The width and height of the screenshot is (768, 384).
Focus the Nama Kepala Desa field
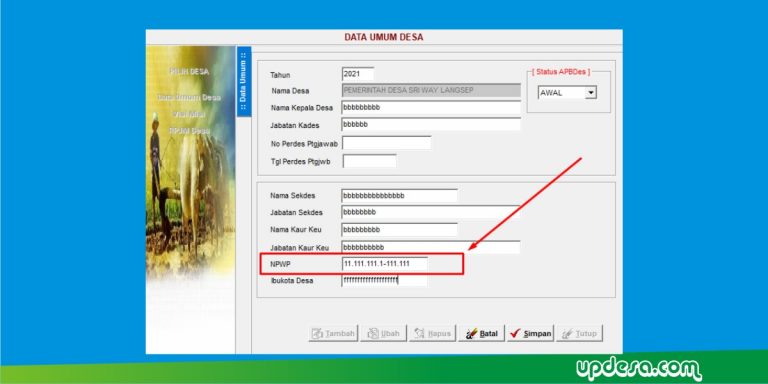pos(431,107)
